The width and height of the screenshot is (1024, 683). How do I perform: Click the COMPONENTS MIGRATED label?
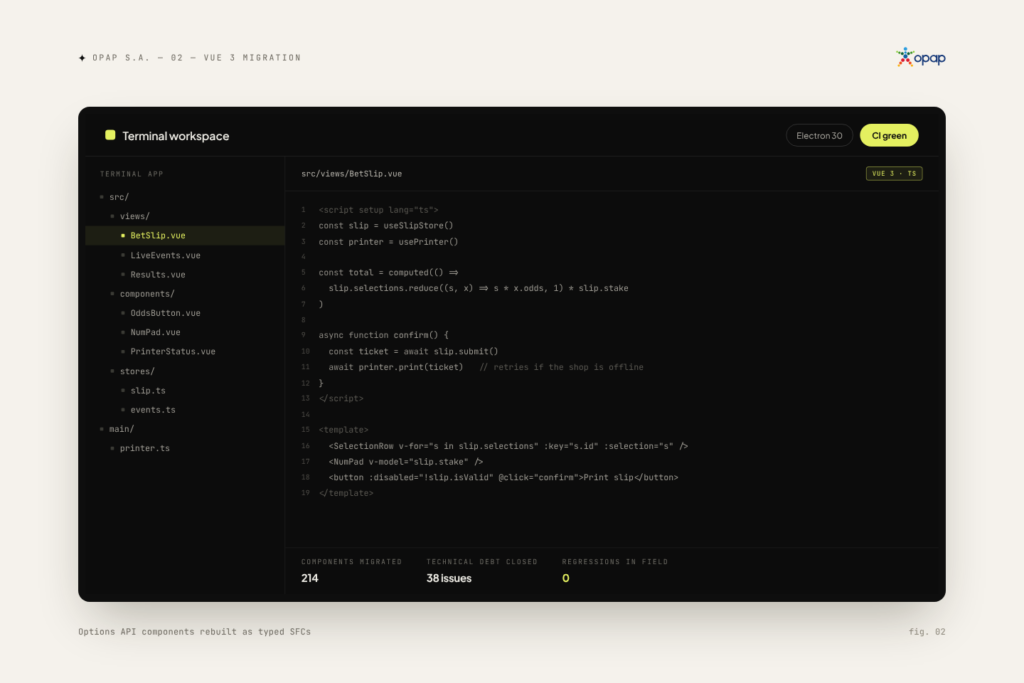point(351,562)
